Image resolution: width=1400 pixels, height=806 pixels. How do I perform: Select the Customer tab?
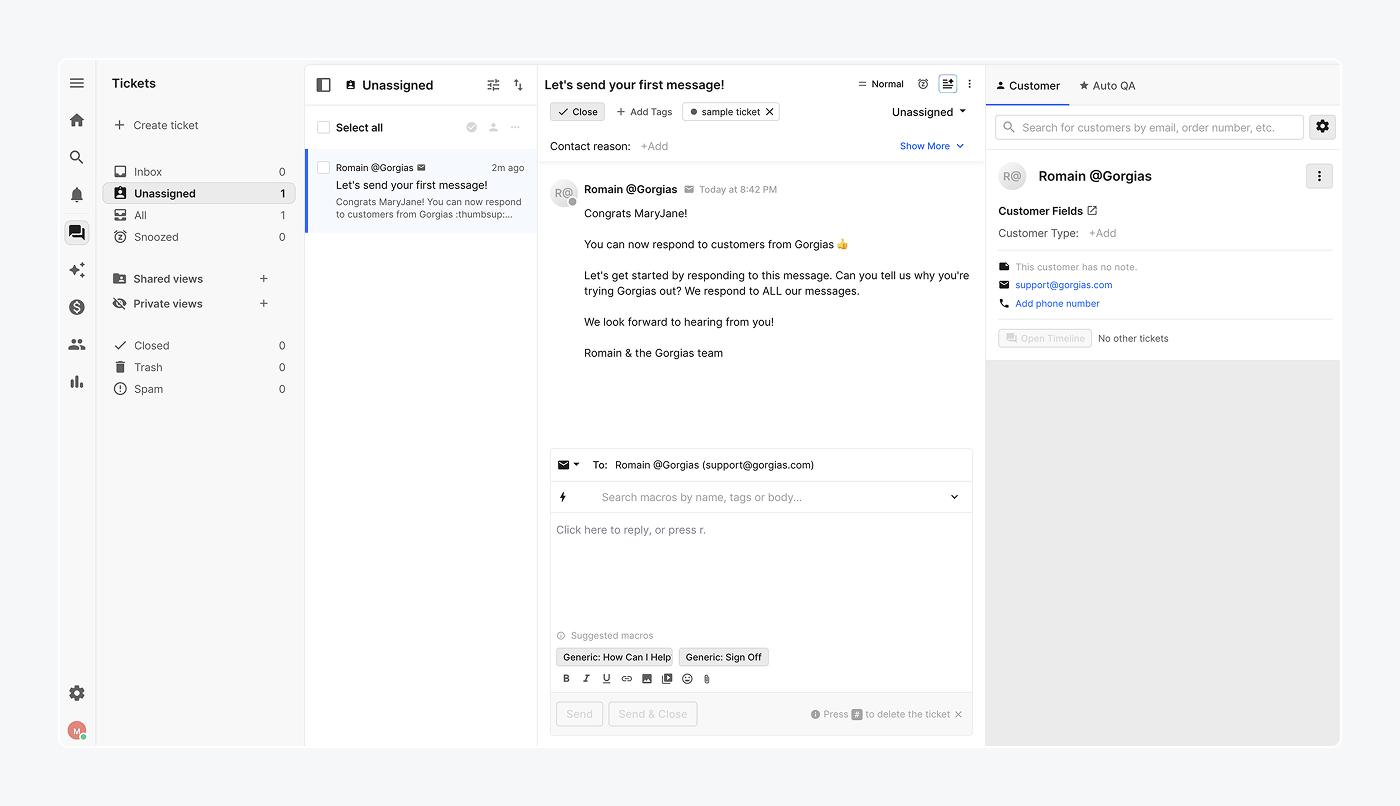click(1028, 85)
